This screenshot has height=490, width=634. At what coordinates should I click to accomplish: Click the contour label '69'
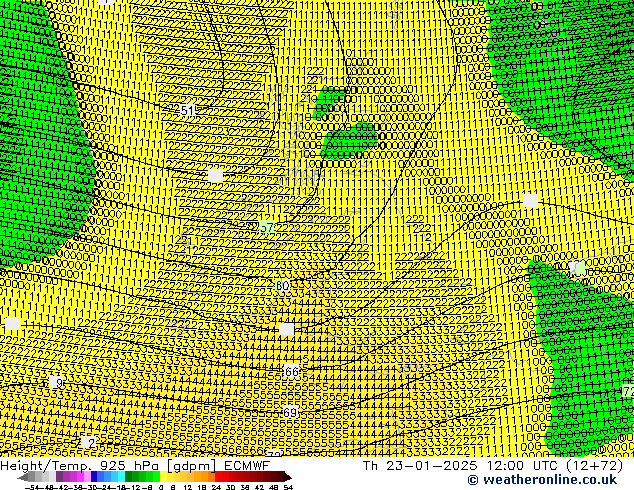coord(290,412)
